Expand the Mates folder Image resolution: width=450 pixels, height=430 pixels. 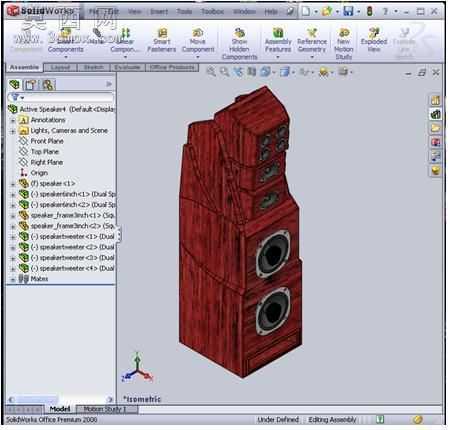coord(13,279)
